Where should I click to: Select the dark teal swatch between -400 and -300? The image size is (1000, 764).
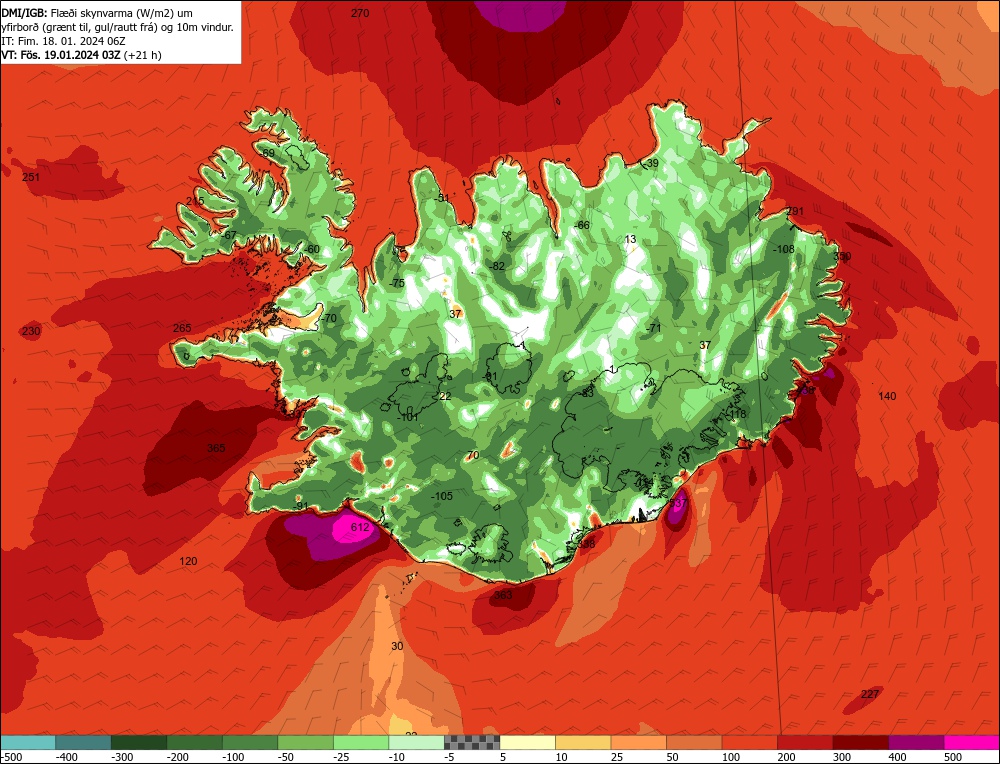pyautogui.click(x=83, y=742)
